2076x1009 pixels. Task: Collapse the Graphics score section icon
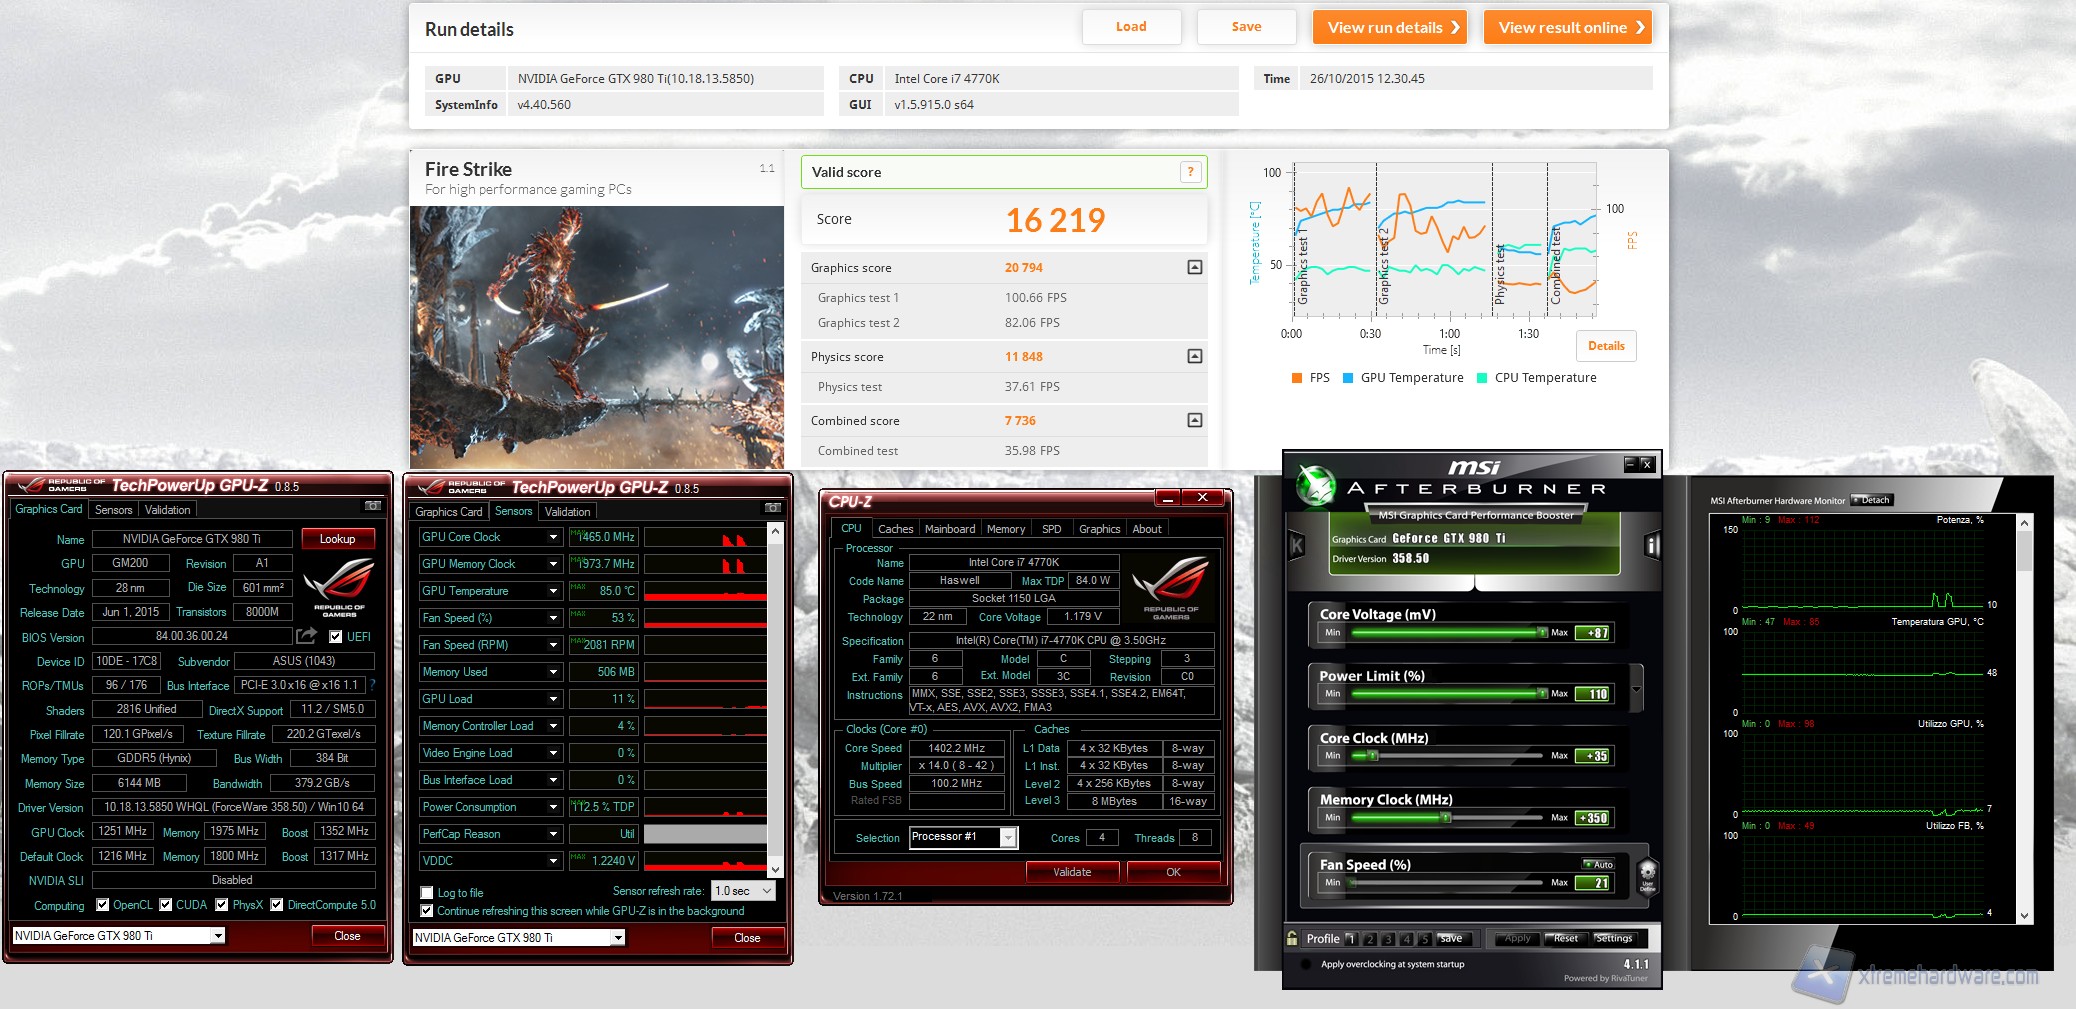pos(1194,267)
